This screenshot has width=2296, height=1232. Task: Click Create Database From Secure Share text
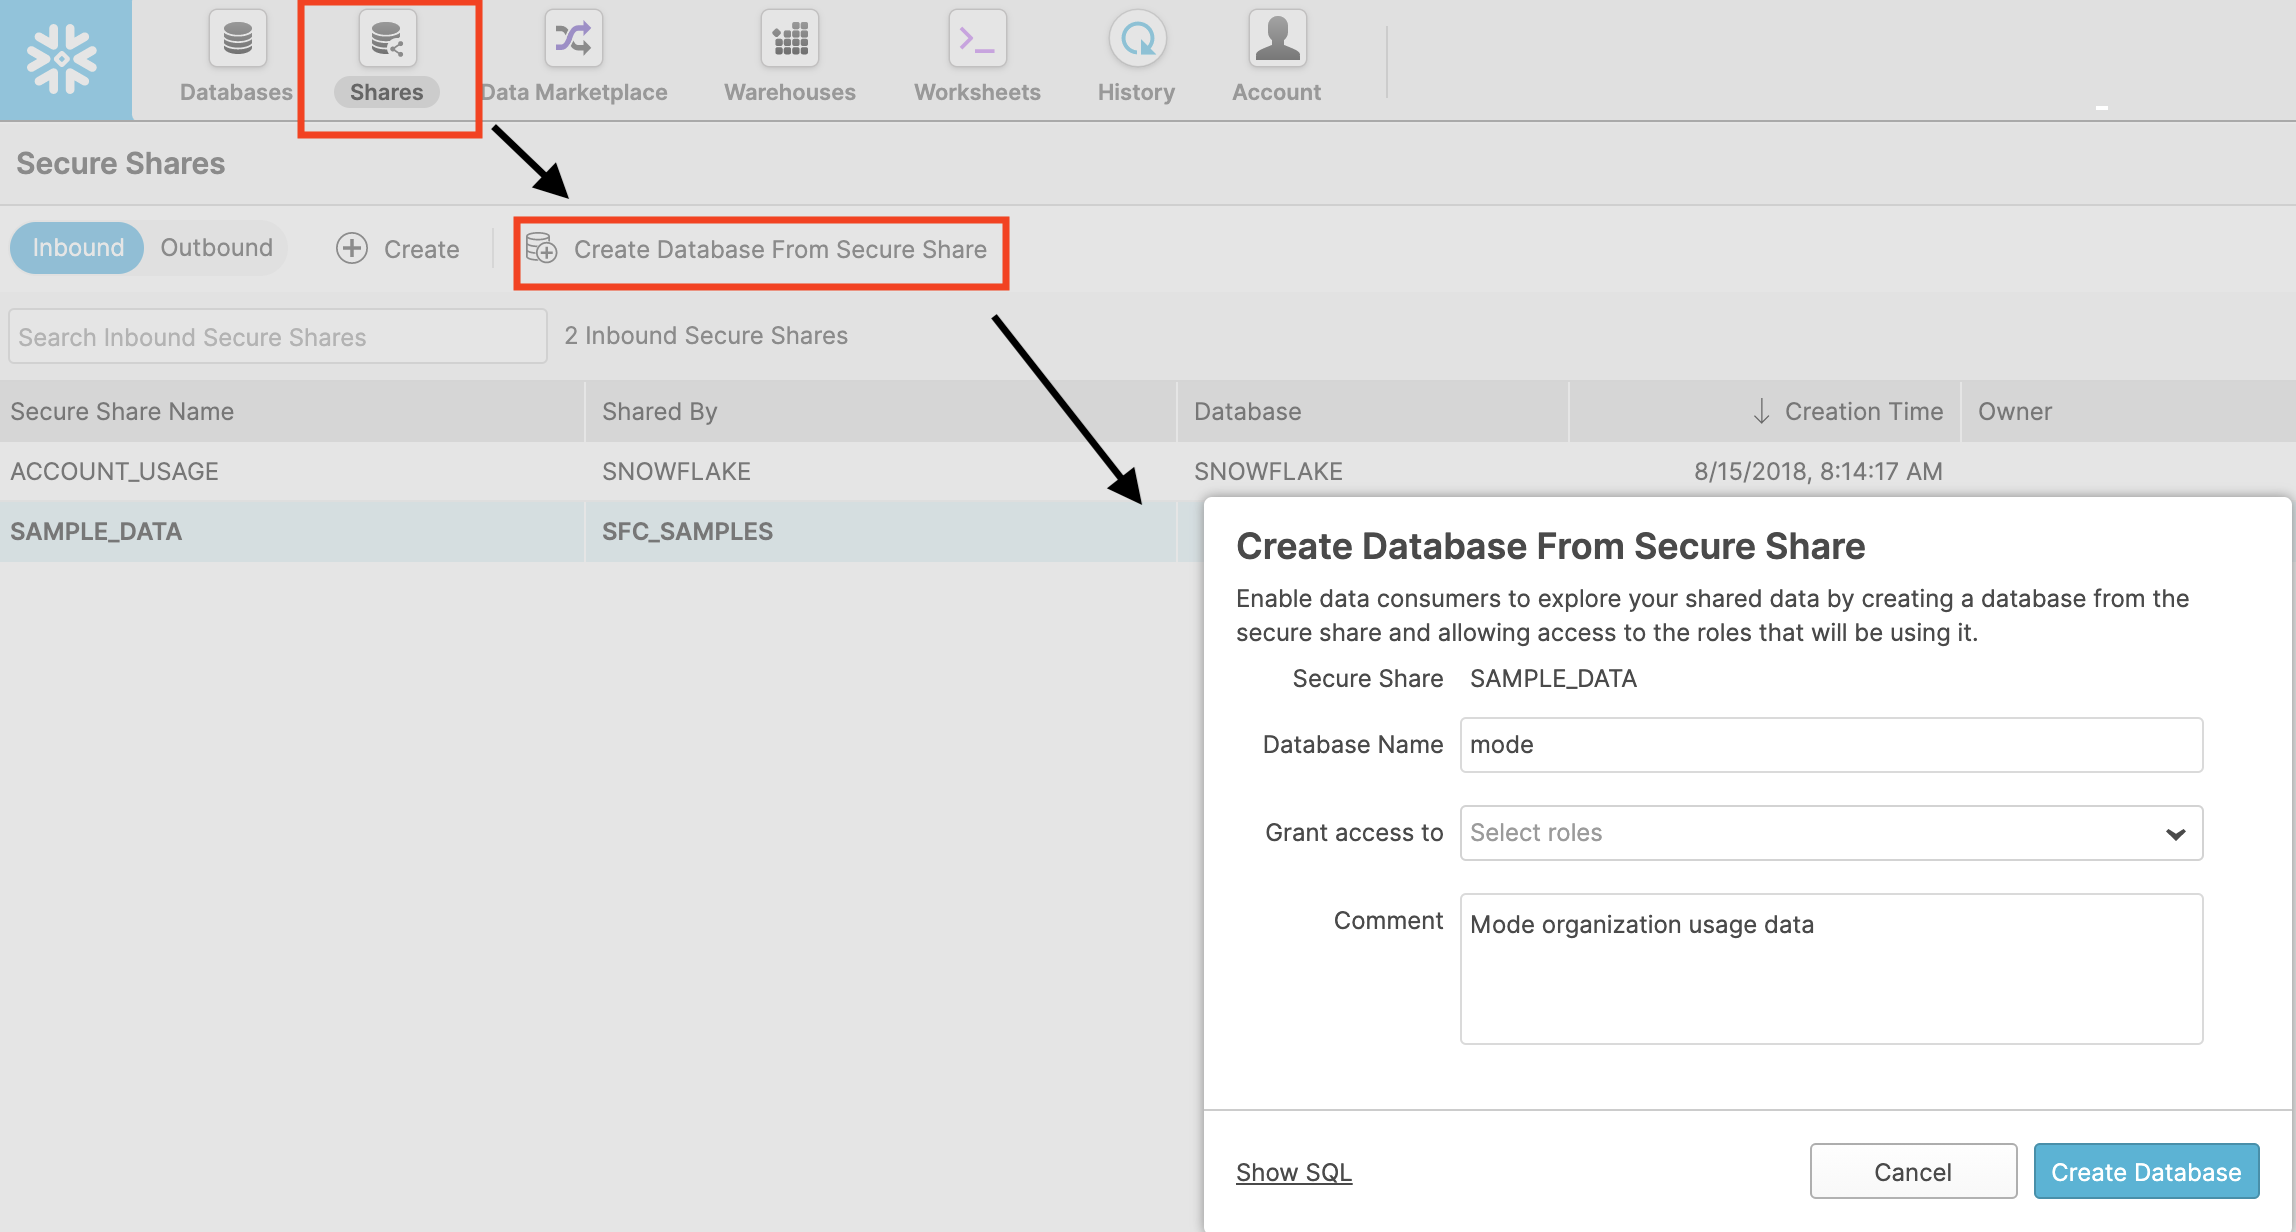[x=780, y=249]
